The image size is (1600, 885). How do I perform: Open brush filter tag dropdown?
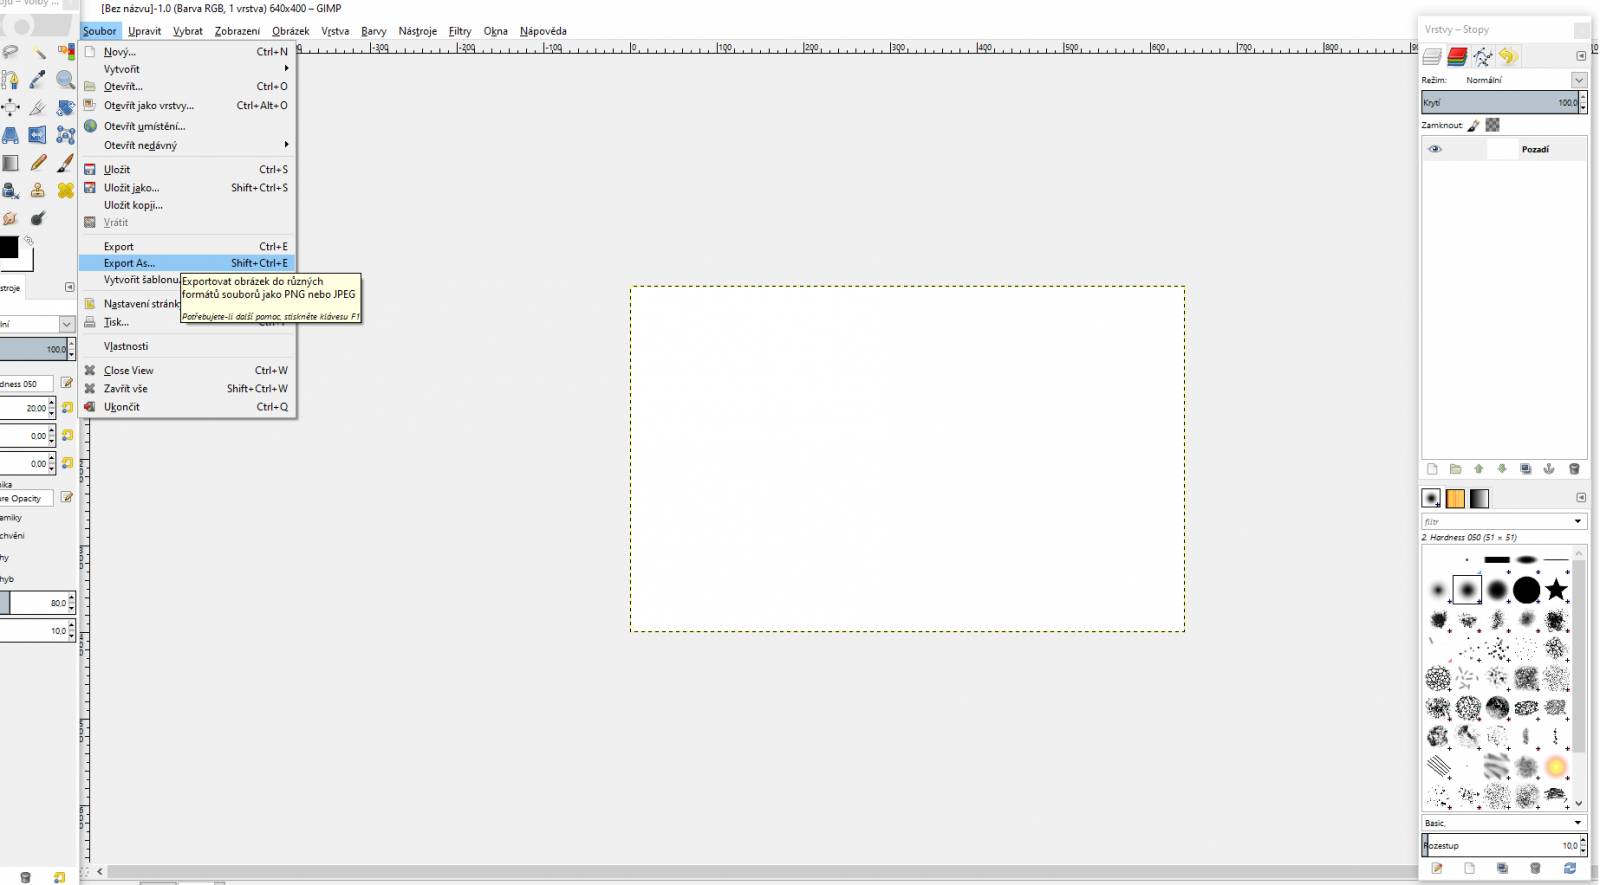point(1578,521)
